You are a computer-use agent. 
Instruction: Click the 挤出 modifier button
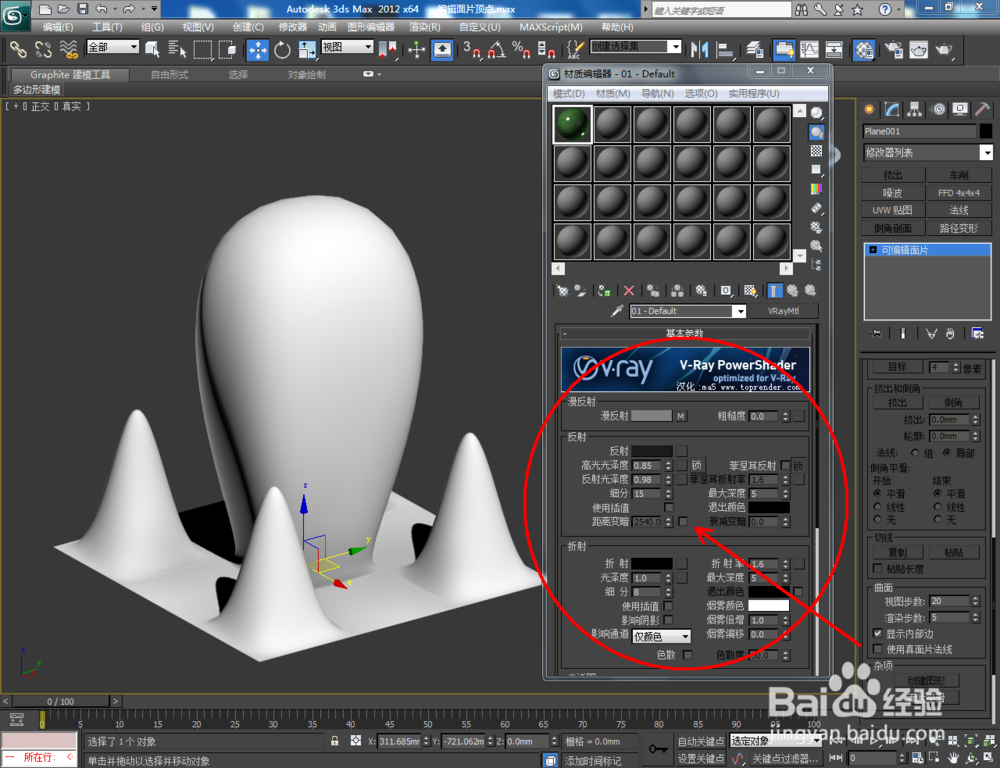click(892, 175)
